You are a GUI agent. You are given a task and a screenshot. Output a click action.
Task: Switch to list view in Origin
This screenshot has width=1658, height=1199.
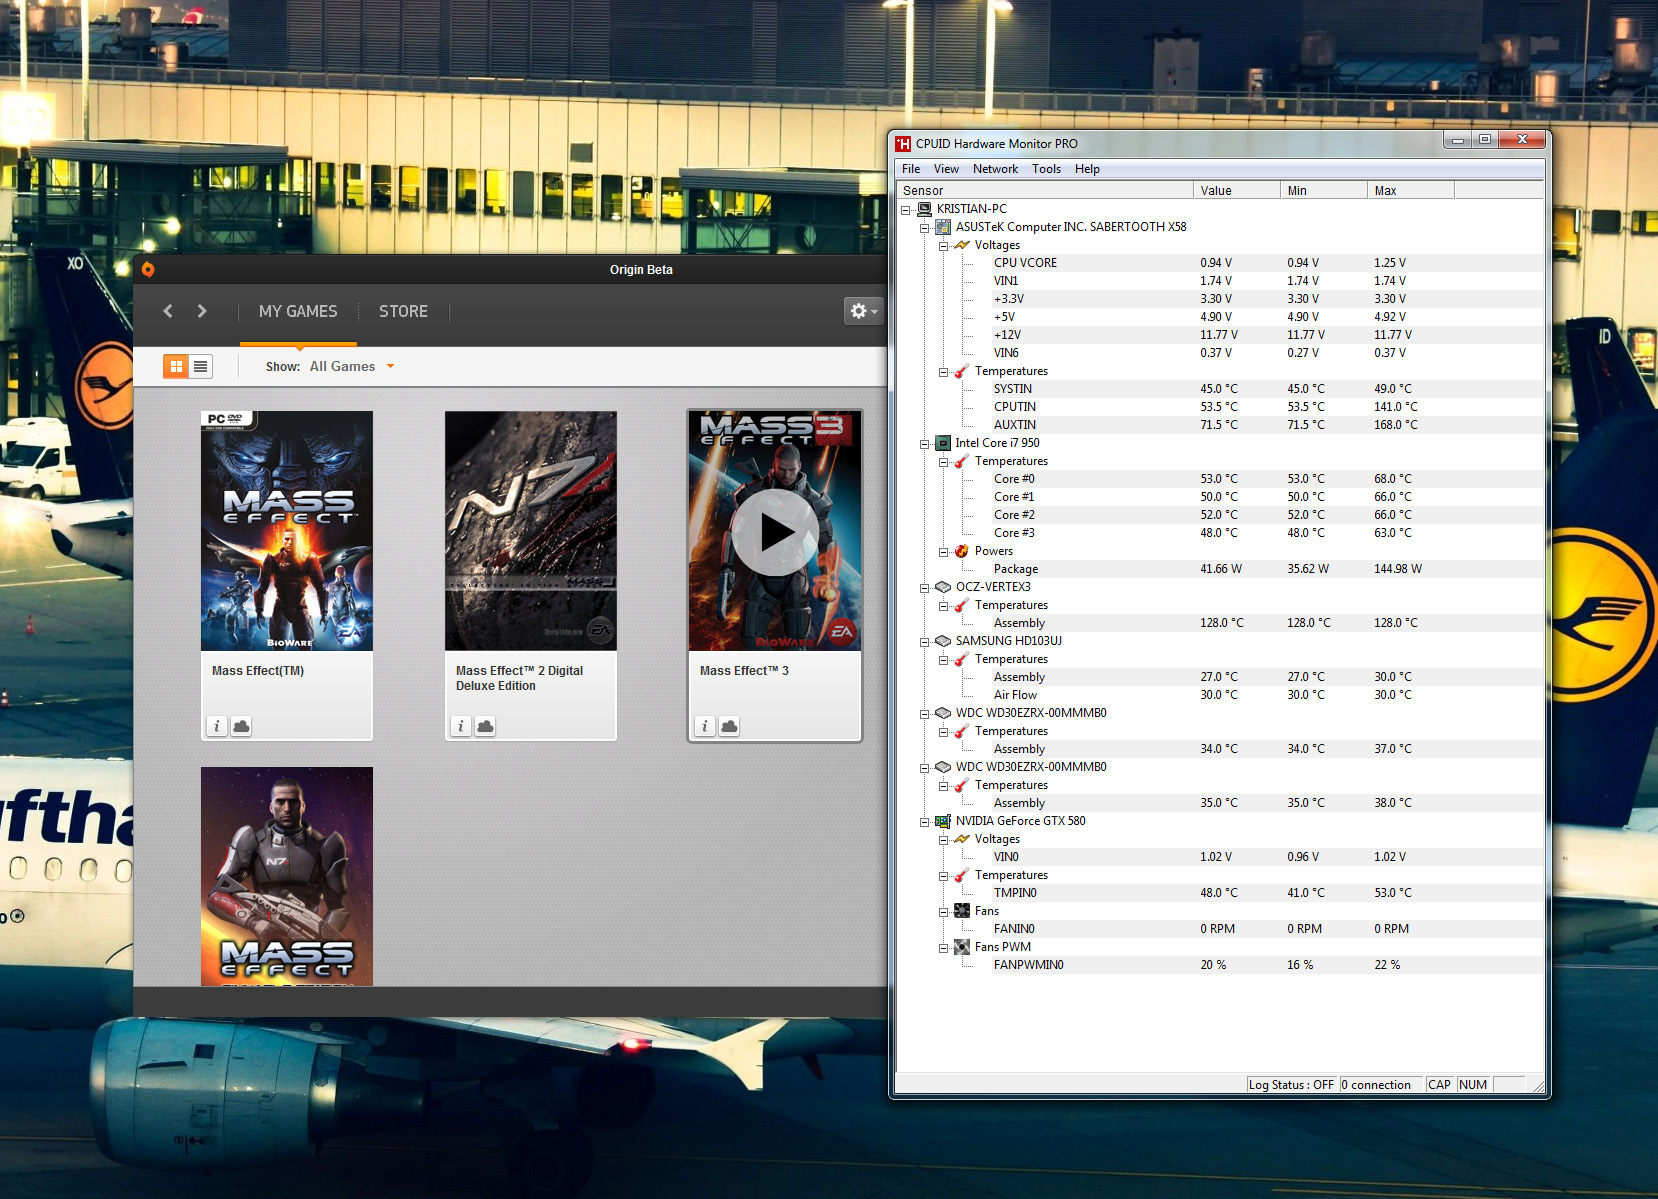200,366
